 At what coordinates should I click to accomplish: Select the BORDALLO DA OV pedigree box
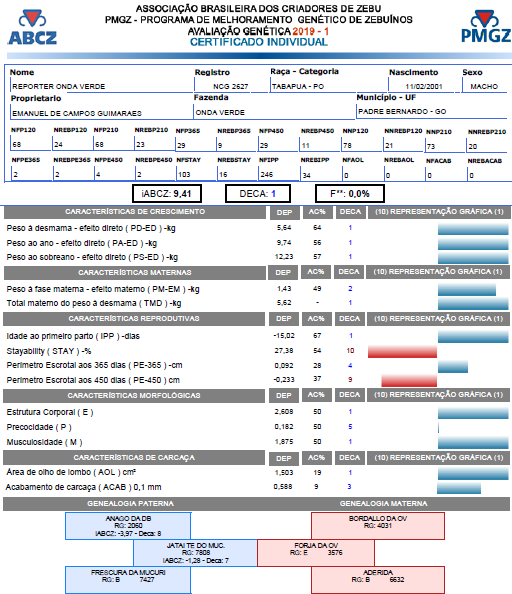pos(378,526)
